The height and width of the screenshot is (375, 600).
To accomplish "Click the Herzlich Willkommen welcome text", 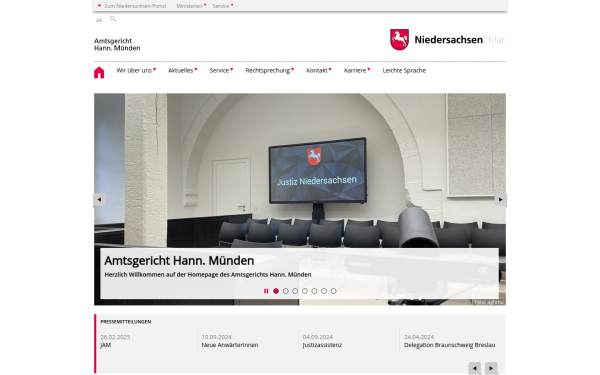I will [208, 275].
